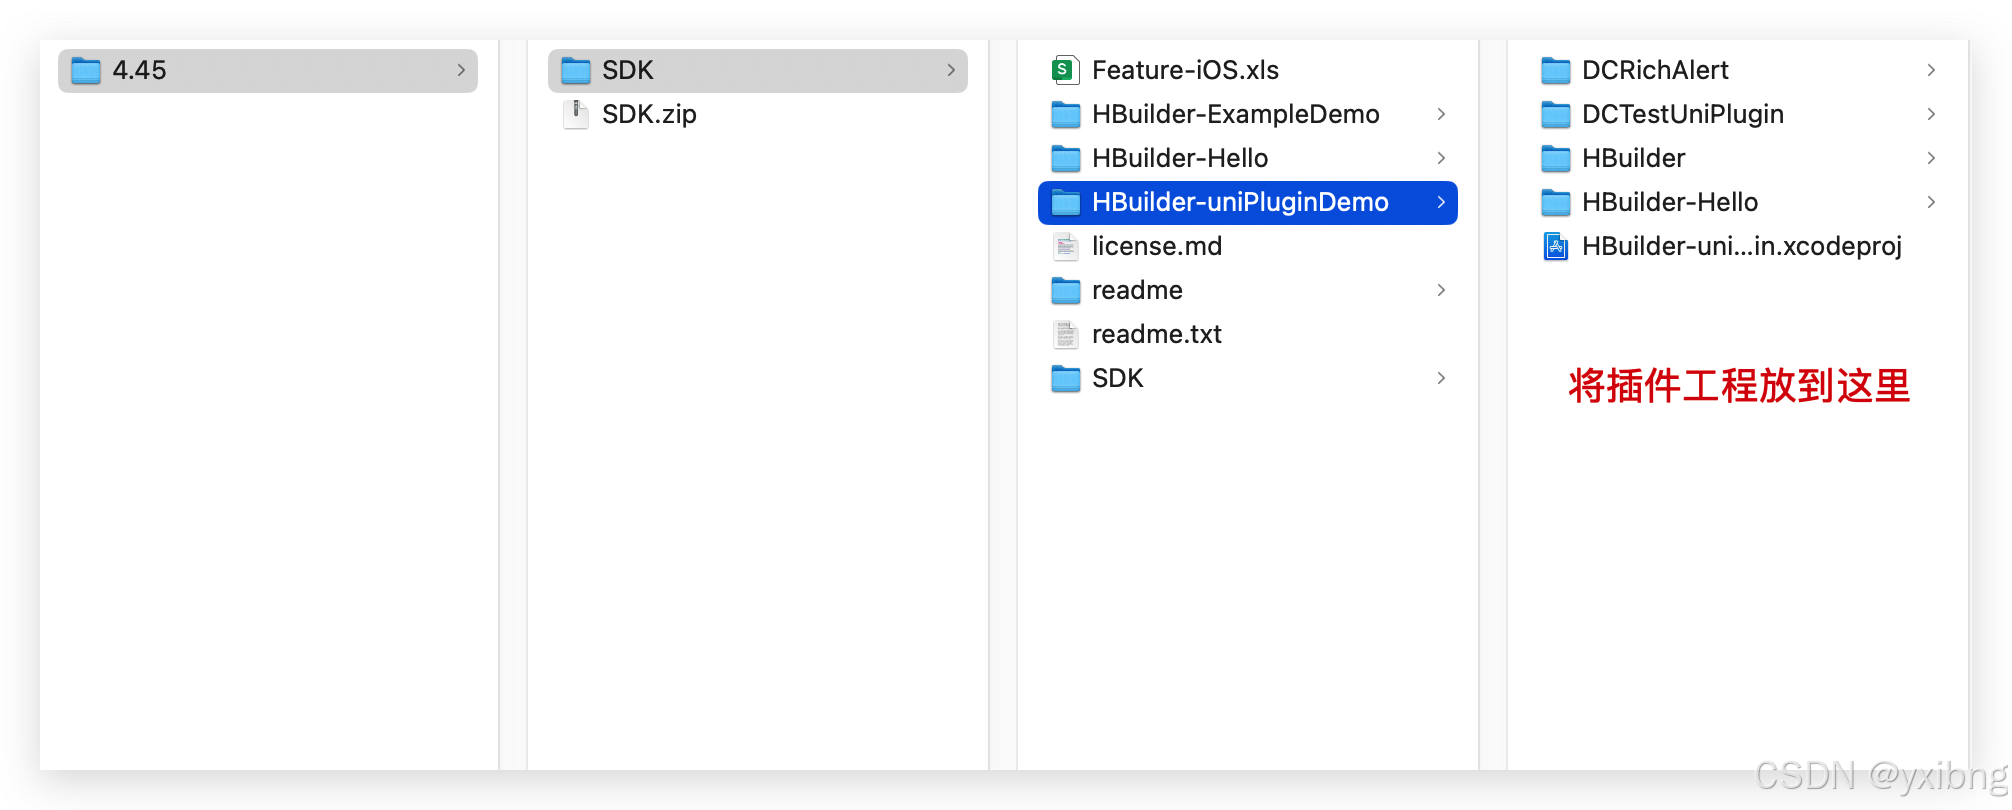Click the HBuilder-ExampleDemo folder icon
The width and height of the screenshot is (2012, 810).
[1066, 115]
